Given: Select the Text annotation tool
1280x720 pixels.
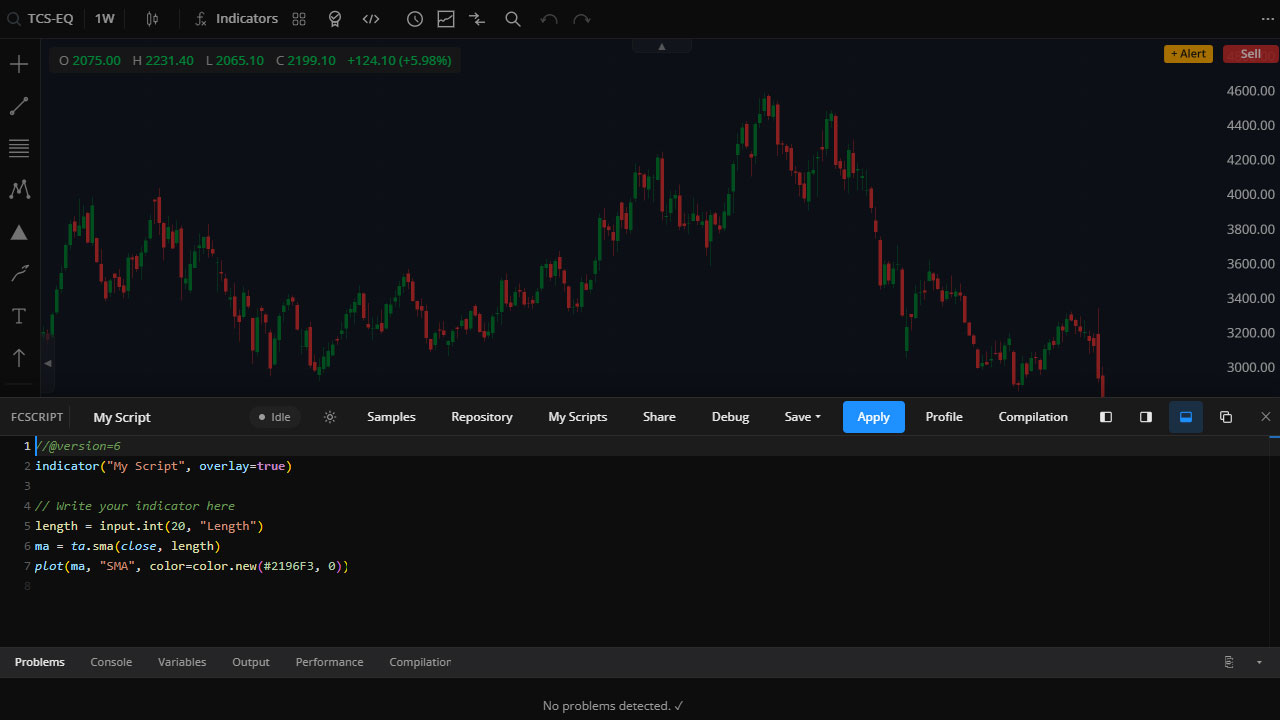Looking at the screenshot, I should point(19,316).
